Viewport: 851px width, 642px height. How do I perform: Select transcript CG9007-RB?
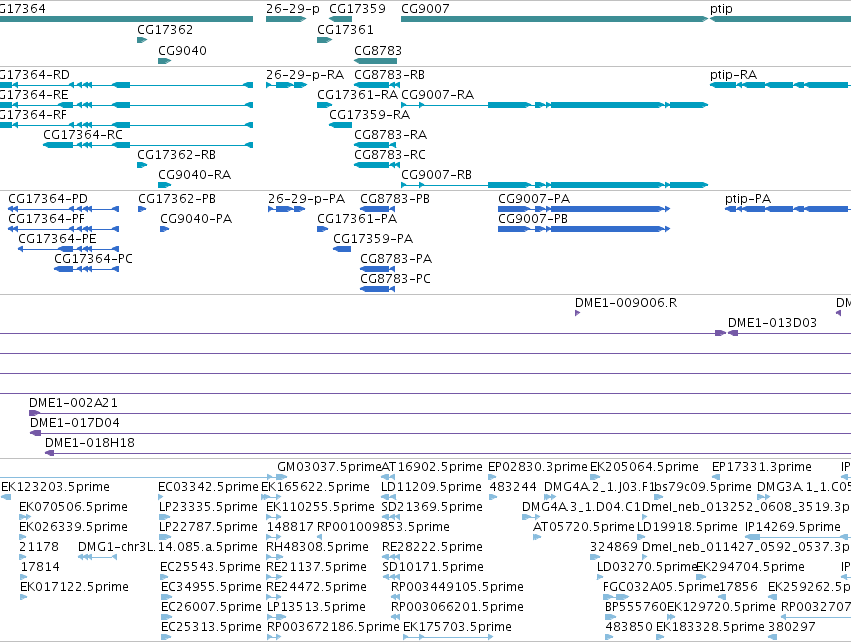(x=554, y=185)
